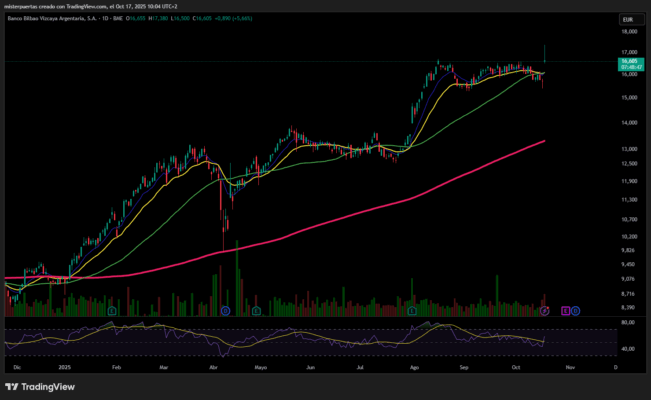This screenshot has width=651, height=400.
Task: Click the Nov label on time axis
Action: click(569, 368)
